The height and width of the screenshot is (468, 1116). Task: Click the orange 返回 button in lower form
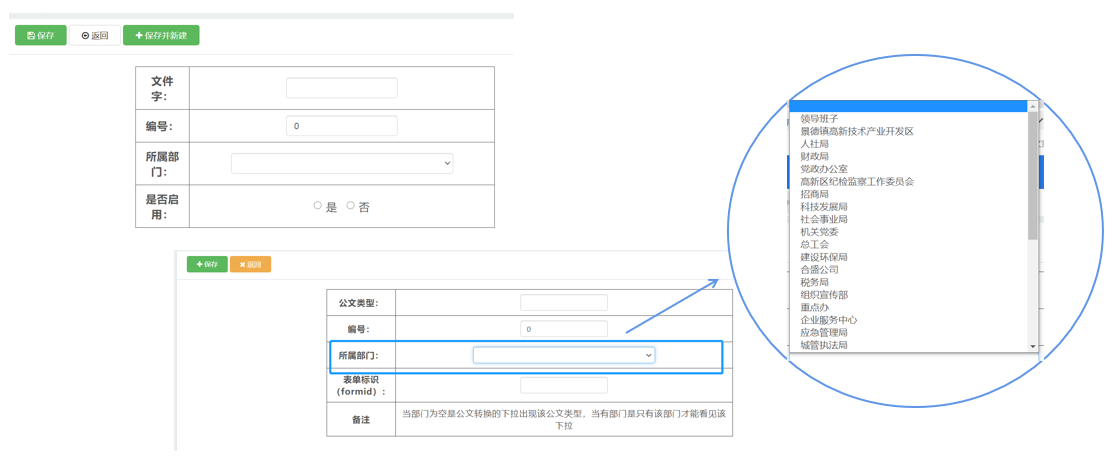click(x=250, y=265)
